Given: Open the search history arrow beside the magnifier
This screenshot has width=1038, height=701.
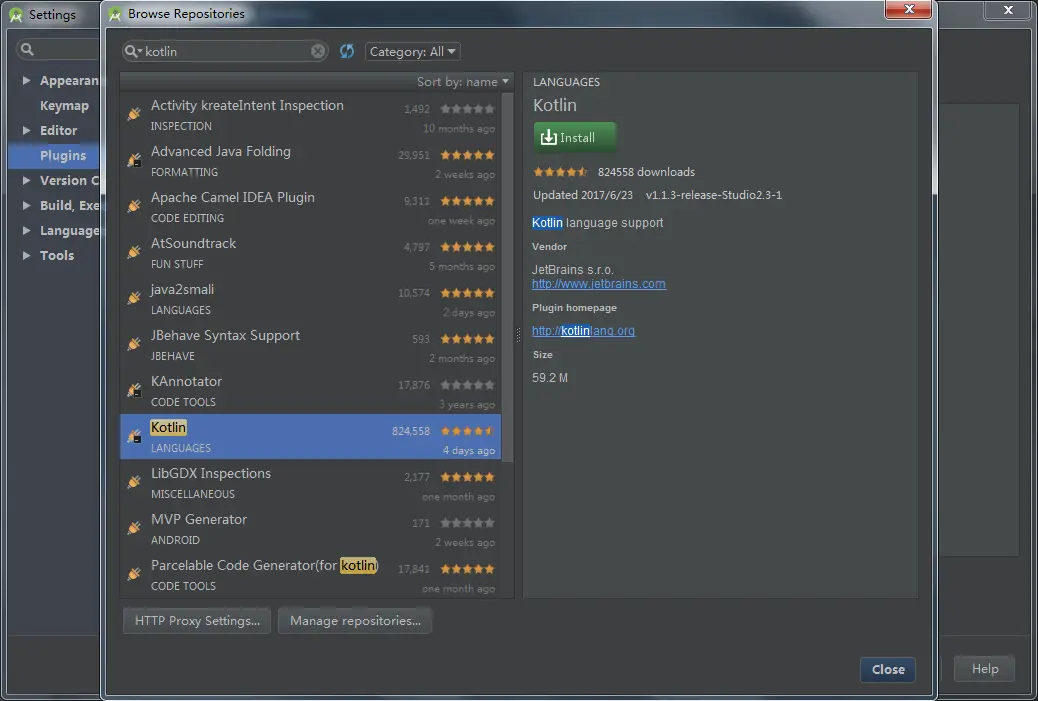Looking at the screenshot, I should (140, 52).
